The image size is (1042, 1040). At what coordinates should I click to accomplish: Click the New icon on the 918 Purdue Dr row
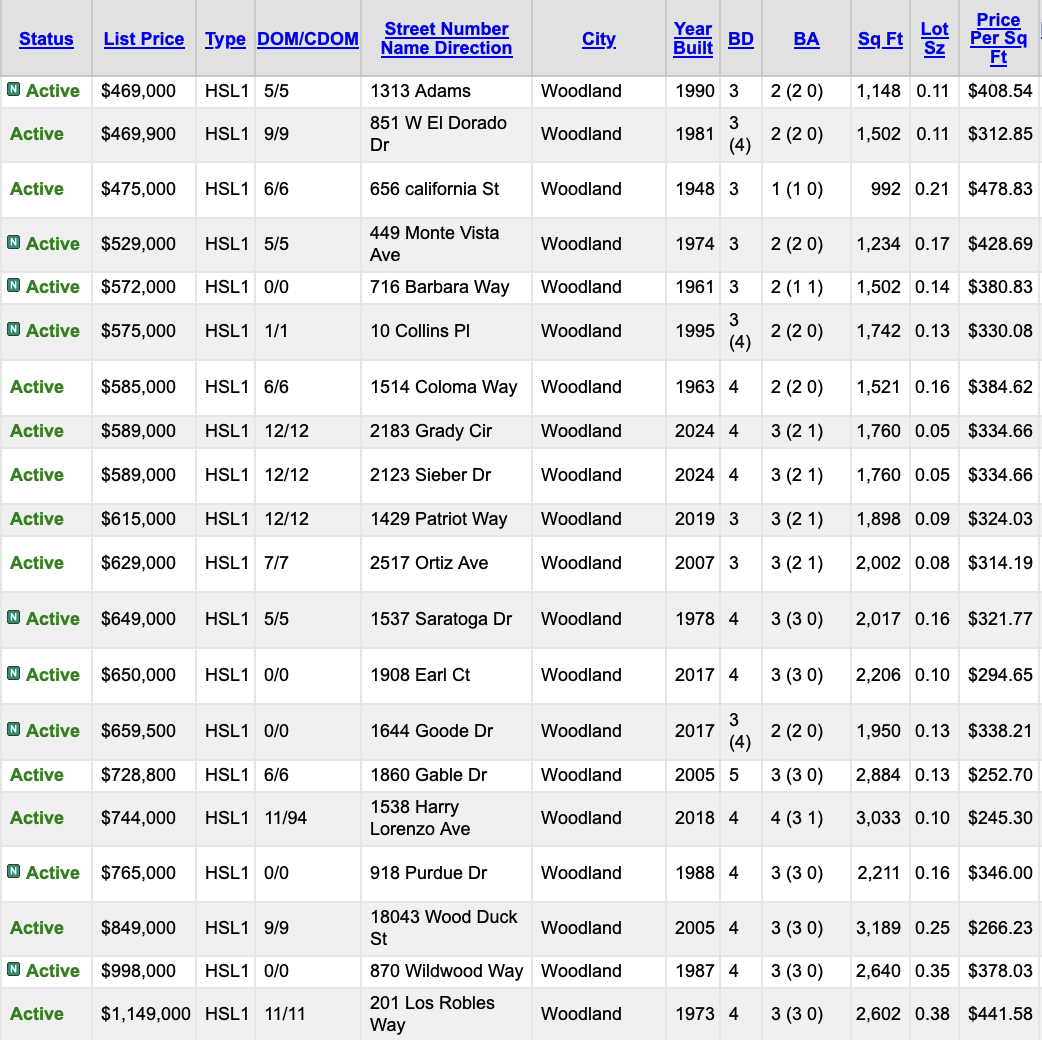(13, 871)
